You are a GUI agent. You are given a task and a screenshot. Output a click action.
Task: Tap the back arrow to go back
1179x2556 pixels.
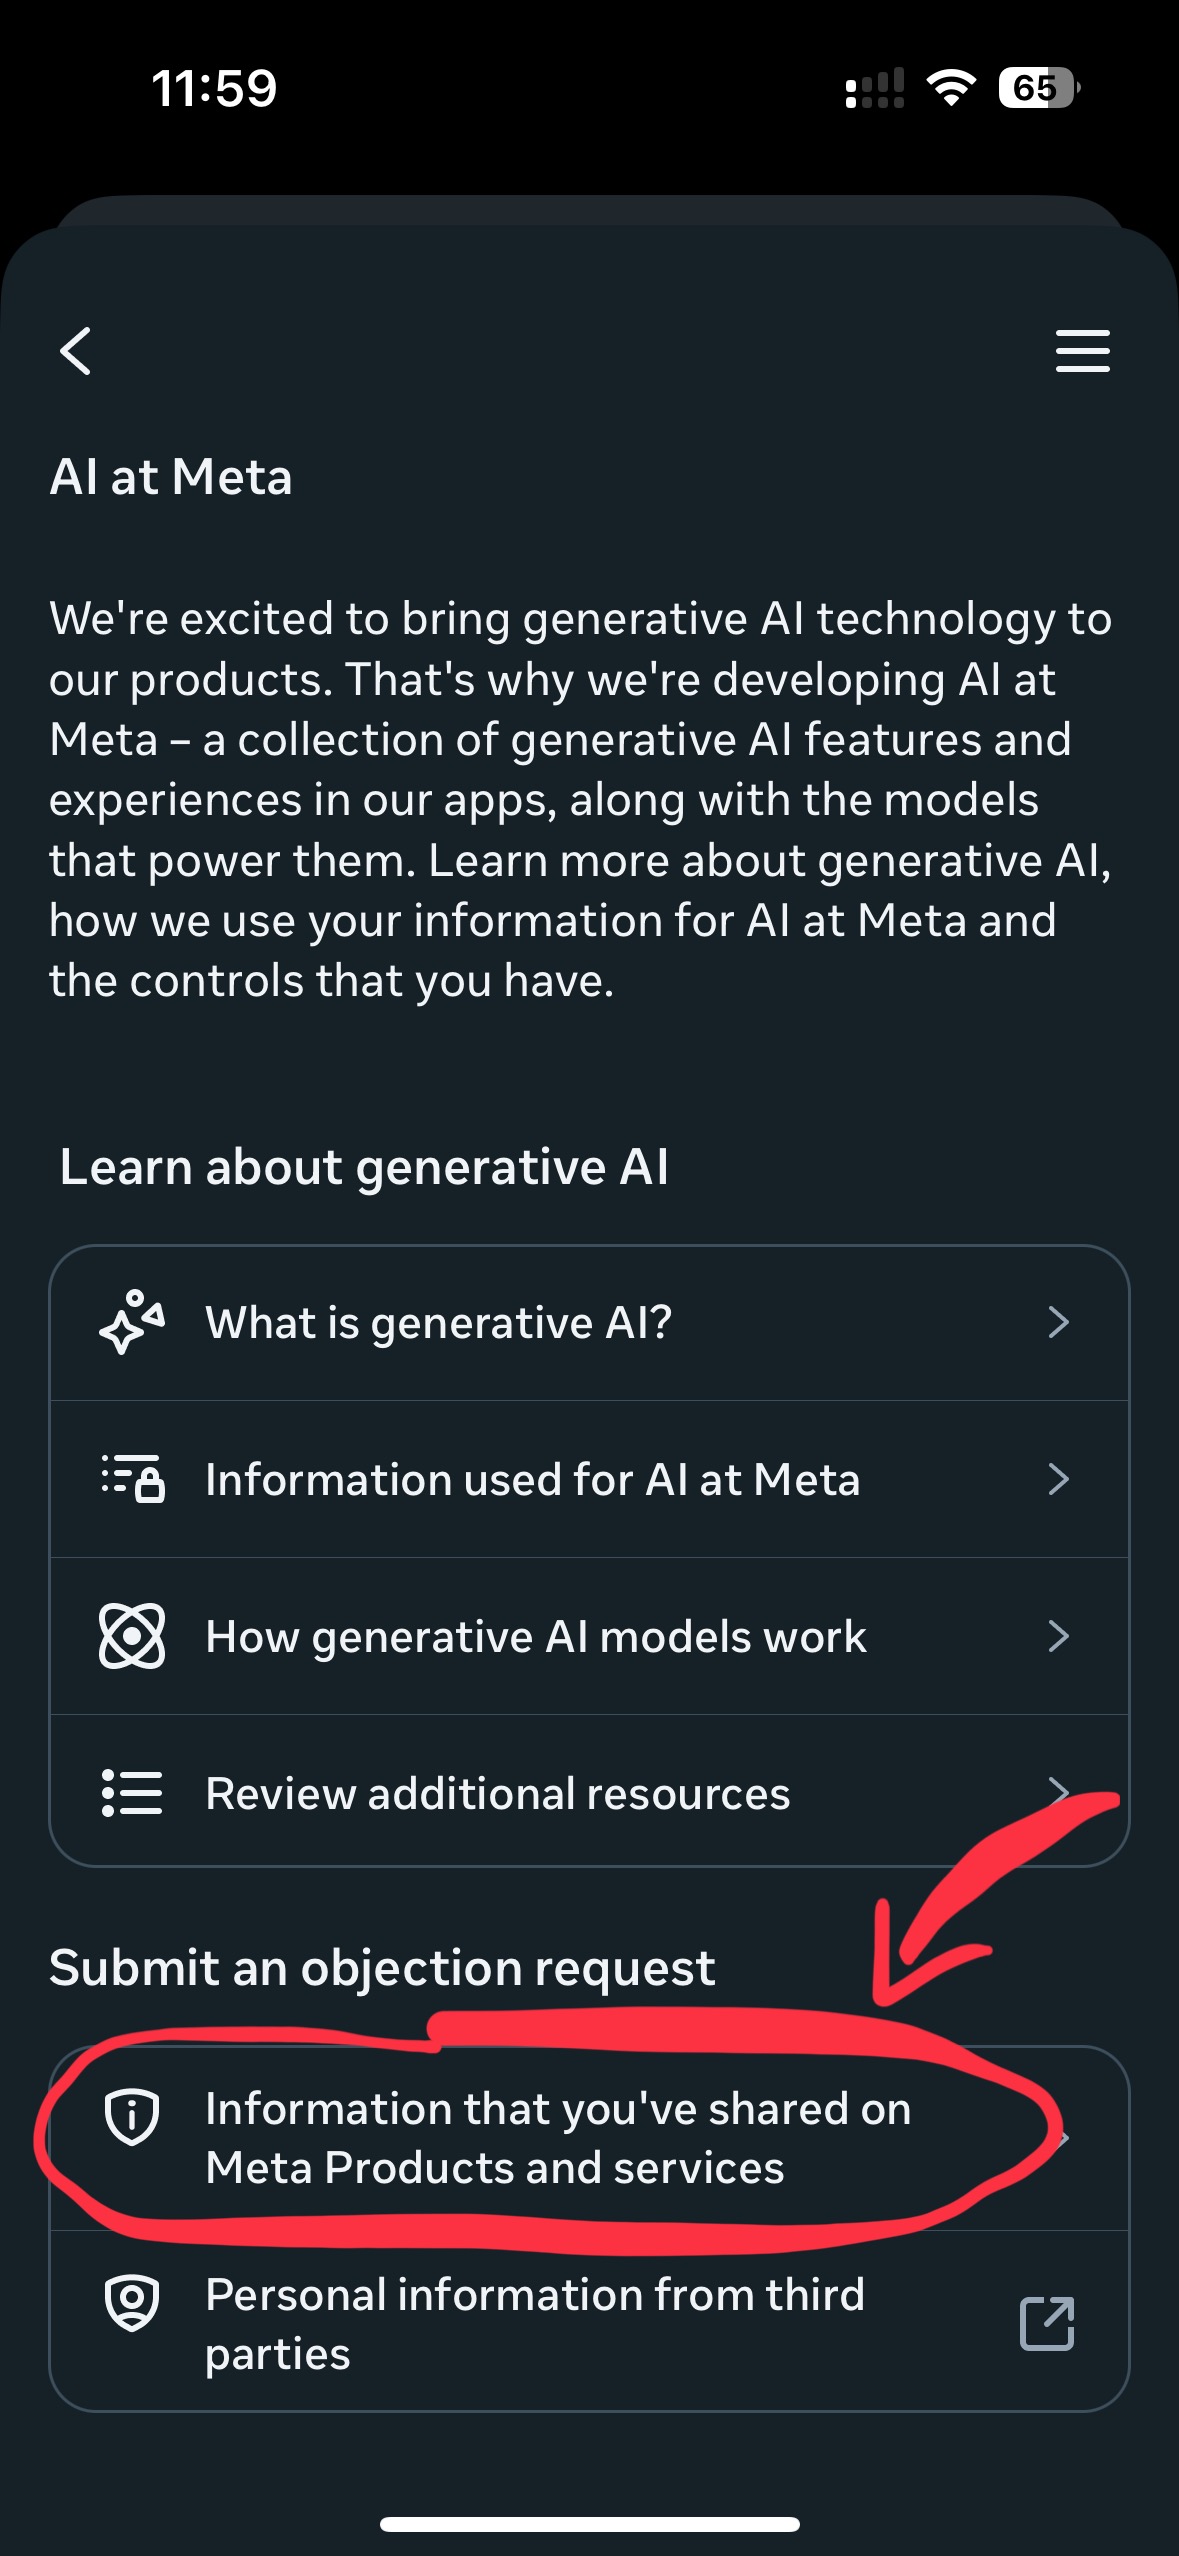tap(75, 352)
